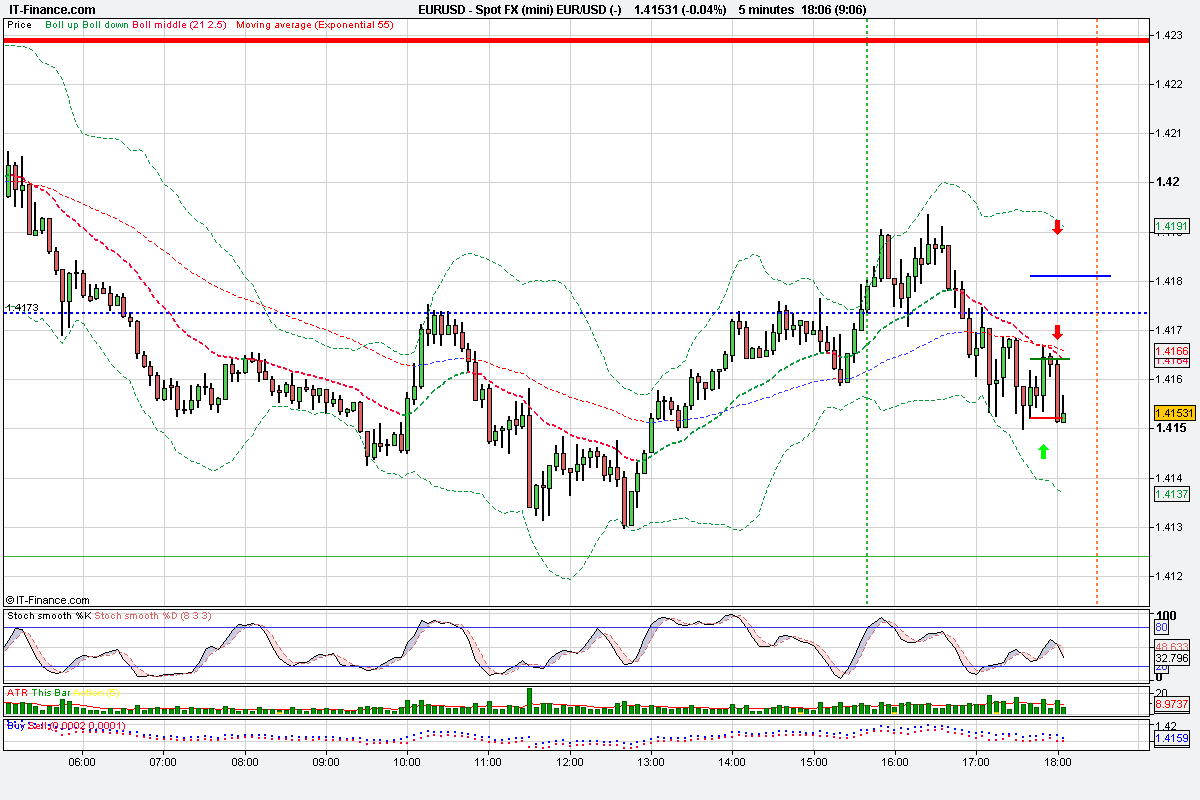This screenshot has width=1200, height=800.
Task: Click the 10:00 time axis label
Action: pyautogui.click(x=406, y=762)
